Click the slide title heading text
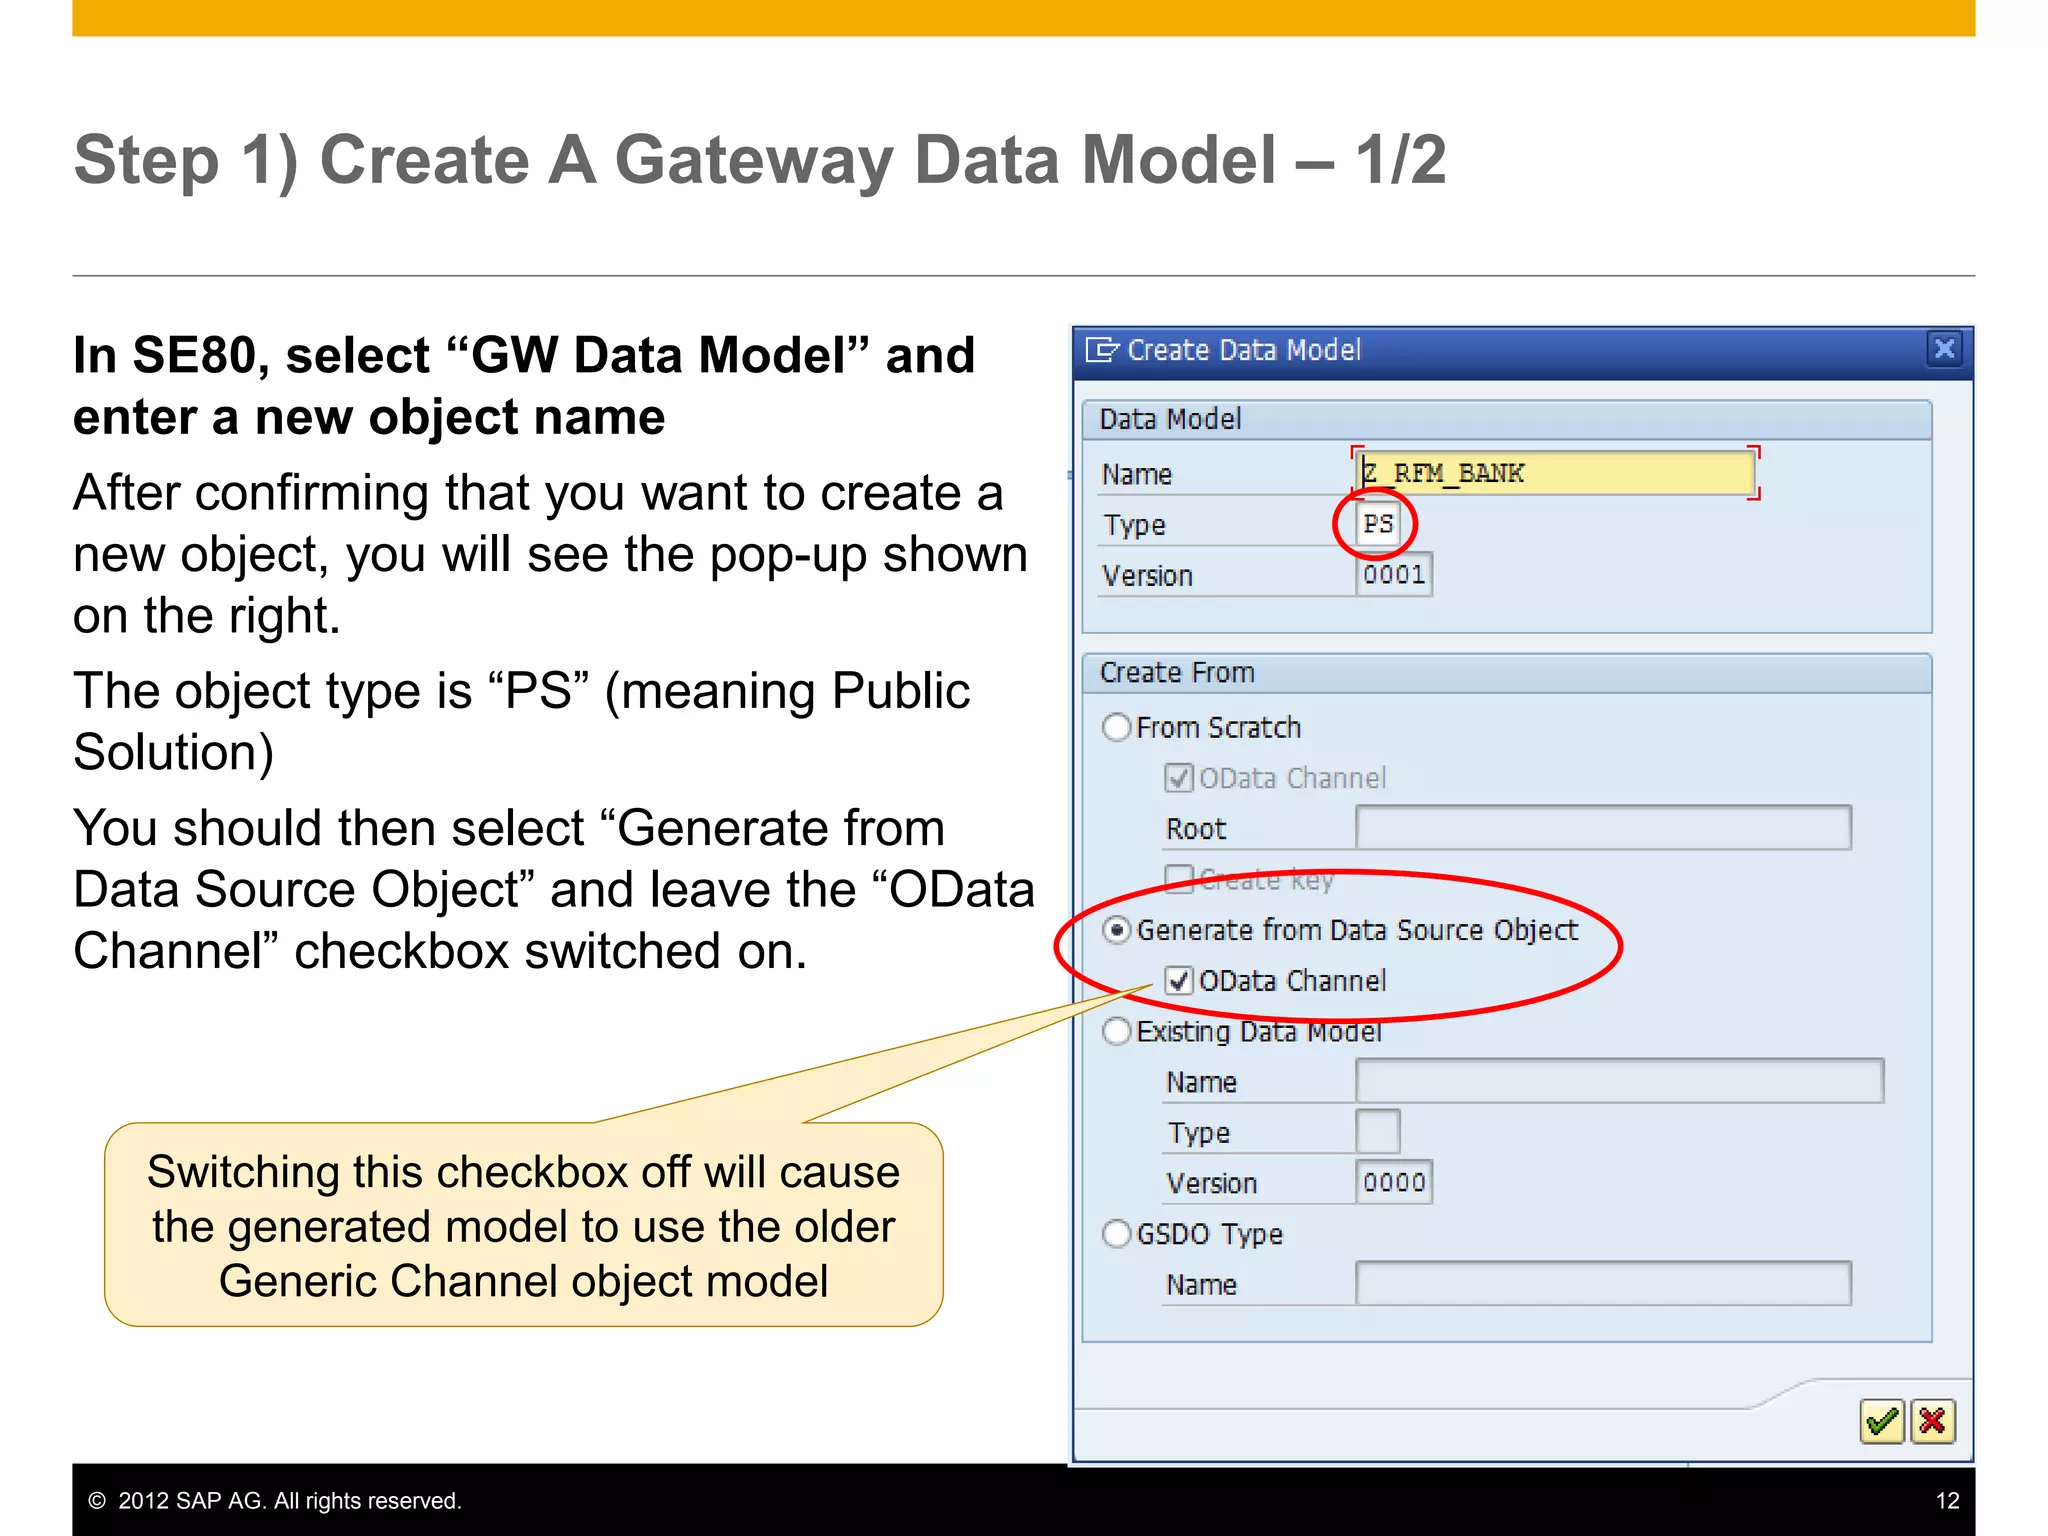Image resolution: width=2048 pixels, height=1536 pixels. (760, 160)
